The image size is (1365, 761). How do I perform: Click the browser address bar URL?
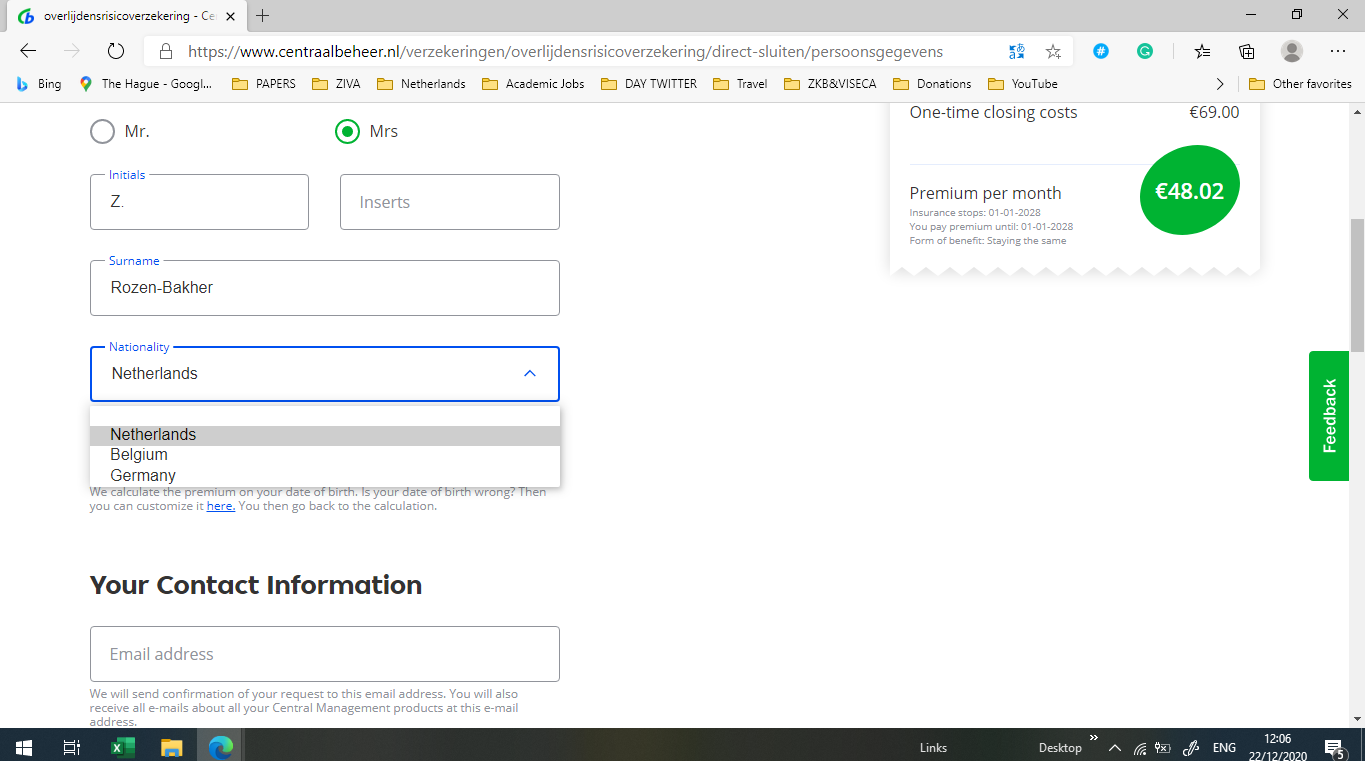point(565,51)
